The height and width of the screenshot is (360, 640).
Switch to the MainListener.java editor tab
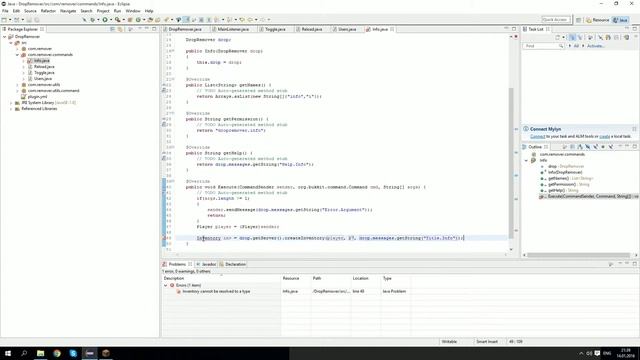(x=233, y=29)
